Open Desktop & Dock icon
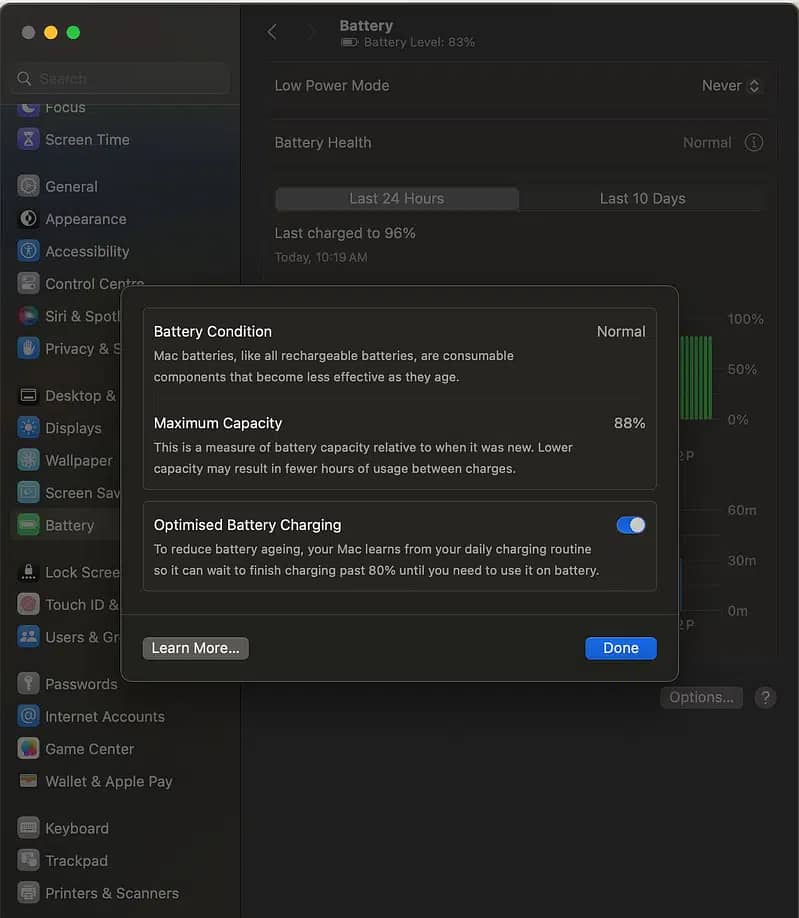The image size is (799, 918). click(28, 396)
